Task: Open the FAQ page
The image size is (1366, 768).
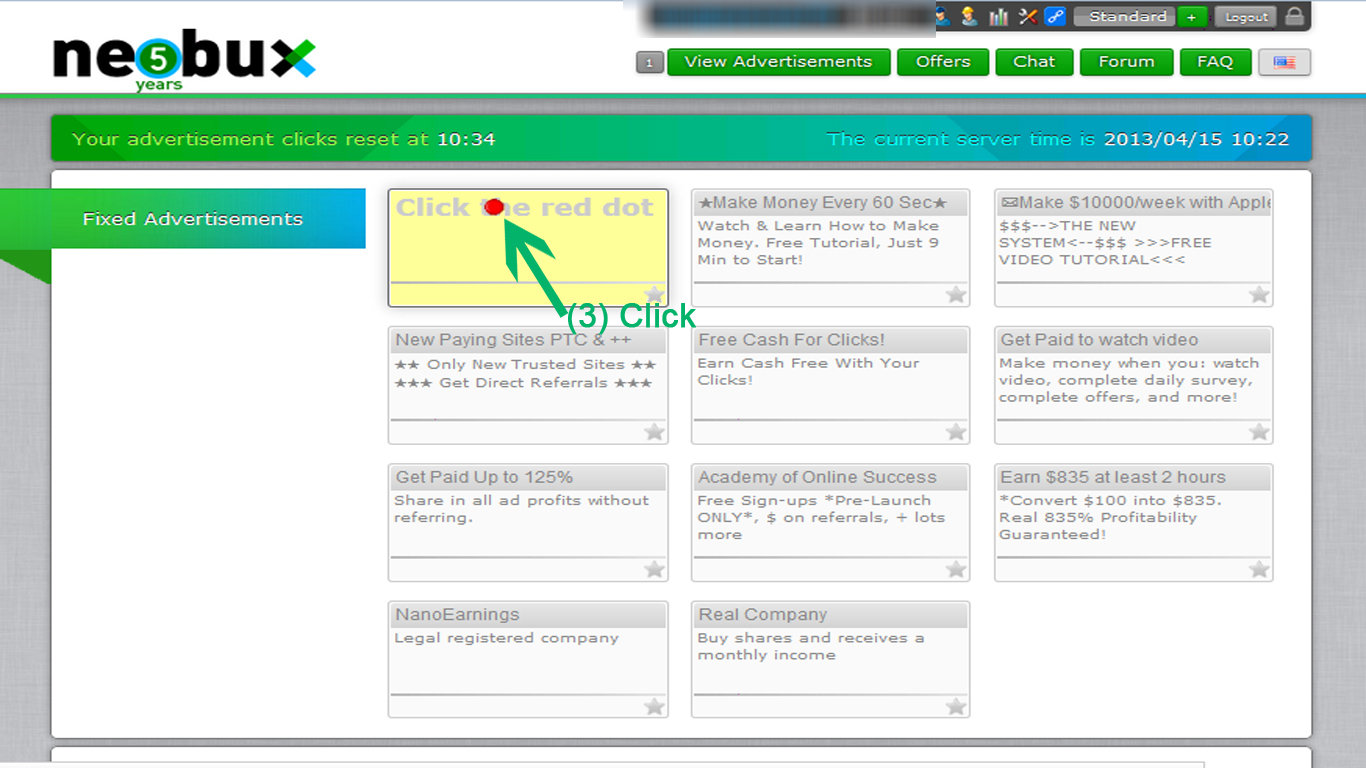Action: click(x=1215, y=62)
